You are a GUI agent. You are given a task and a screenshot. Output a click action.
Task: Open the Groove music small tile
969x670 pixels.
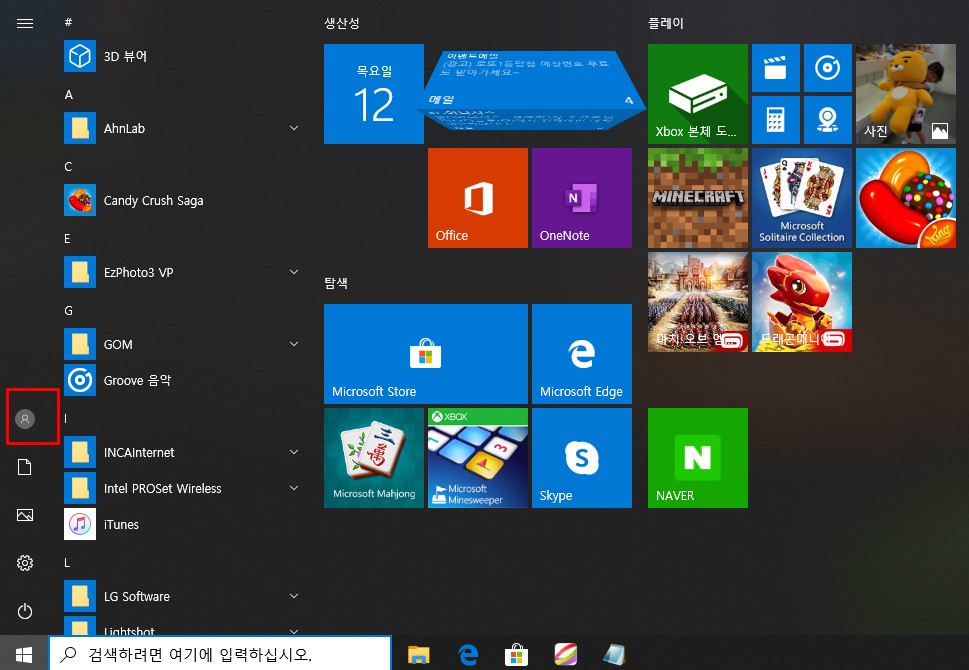coord(827,68)
